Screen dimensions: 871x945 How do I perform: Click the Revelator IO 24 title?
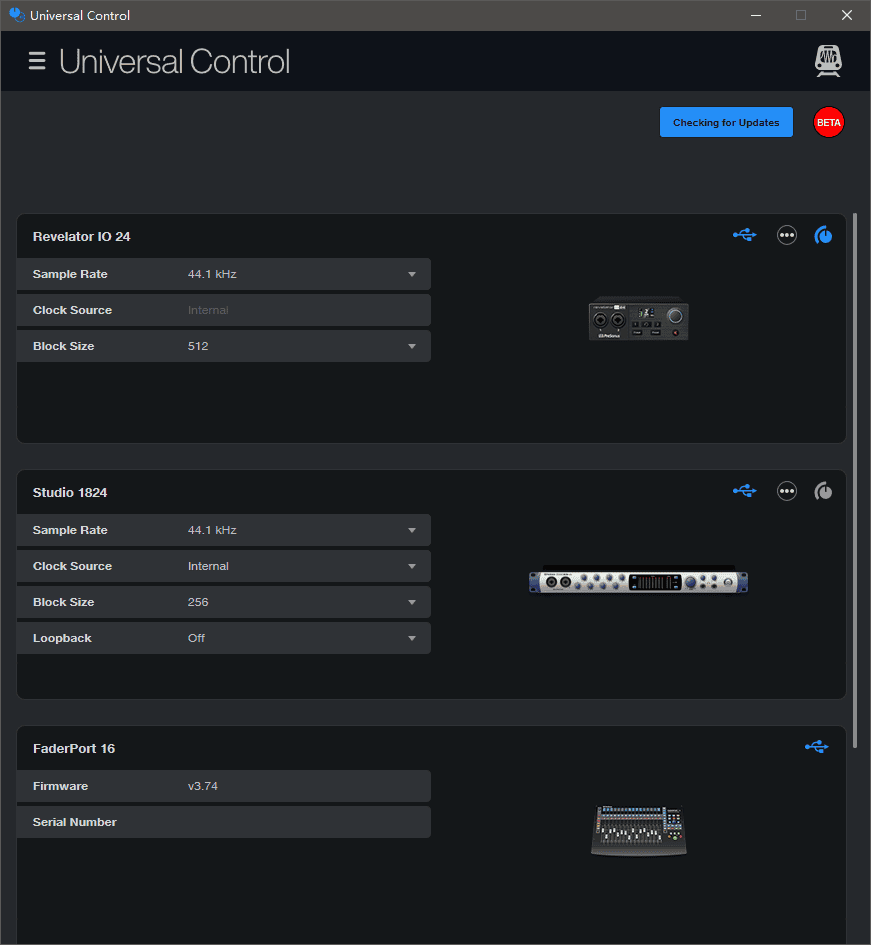[x=81, y=237]
